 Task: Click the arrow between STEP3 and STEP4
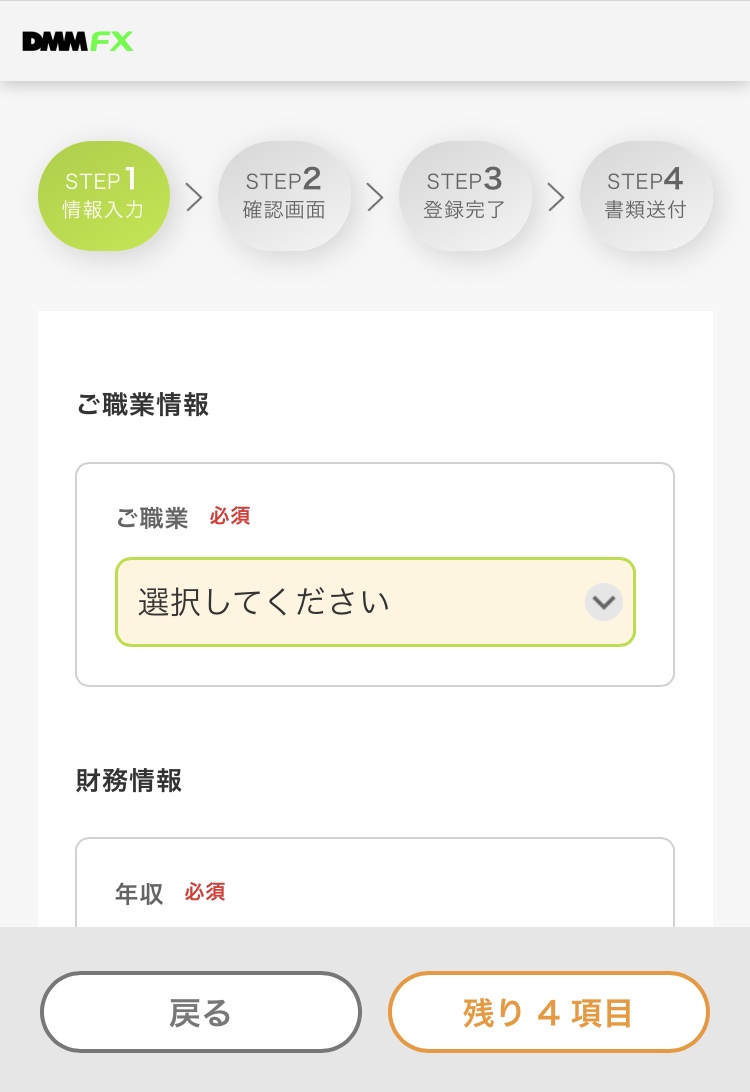556,198
